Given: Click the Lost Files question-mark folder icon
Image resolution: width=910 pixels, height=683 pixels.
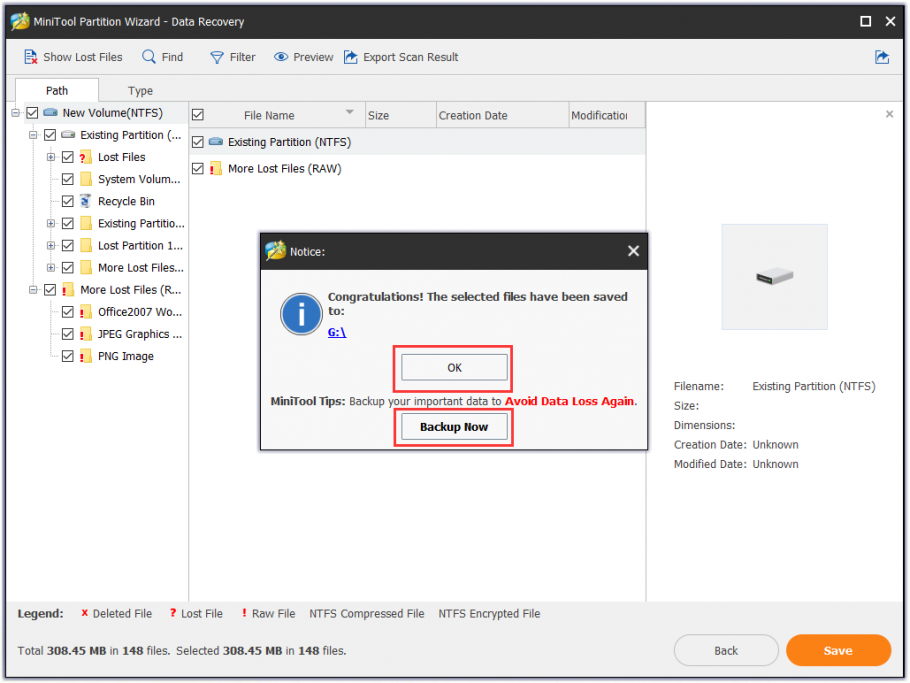Looking at the screenshot, I should pos(85,157).
